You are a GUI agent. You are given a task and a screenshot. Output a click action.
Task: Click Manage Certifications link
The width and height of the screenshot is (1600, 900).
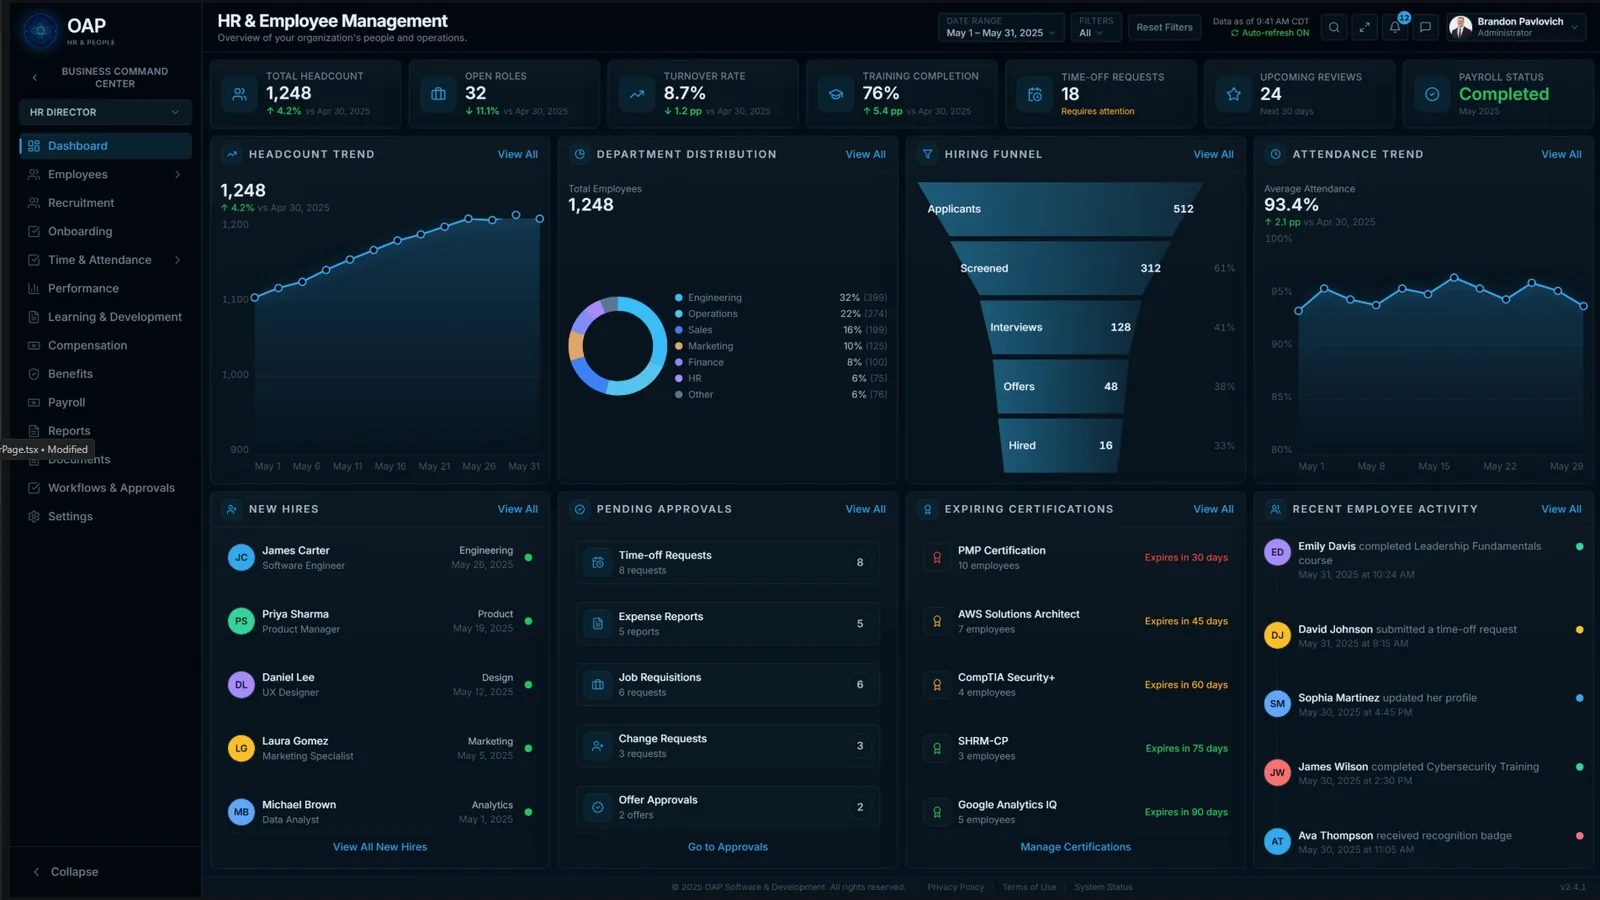(1076, 847)
